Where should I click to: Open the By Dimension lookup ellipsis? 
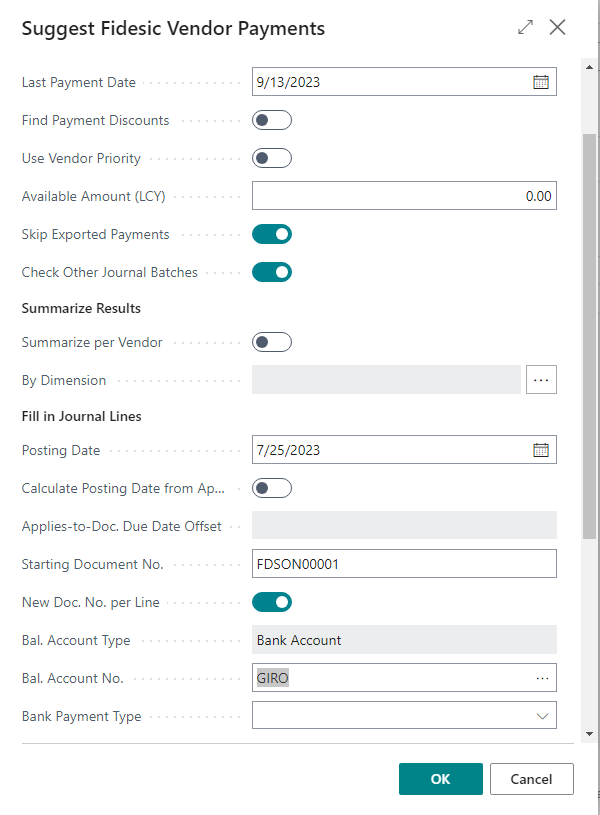[x=541, y=379]
